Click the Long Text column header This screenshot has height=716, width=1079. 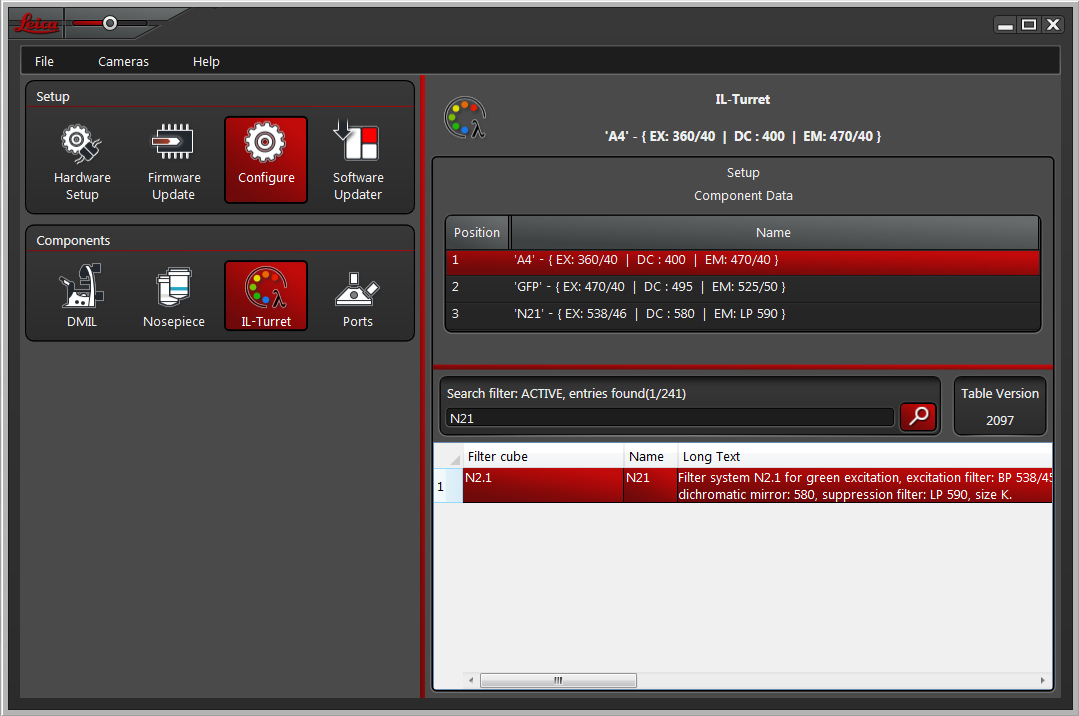[864, 456]
